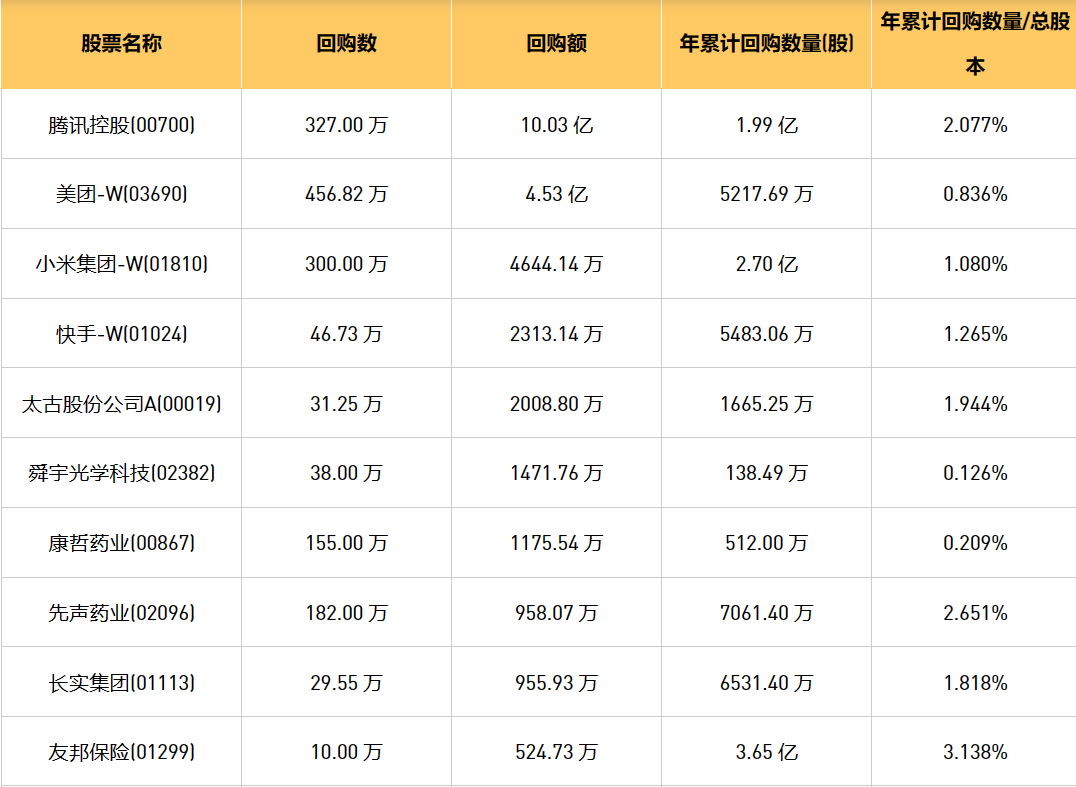Click the 2.651% ratio cell for 先声药业

click(x=974, y=613)
